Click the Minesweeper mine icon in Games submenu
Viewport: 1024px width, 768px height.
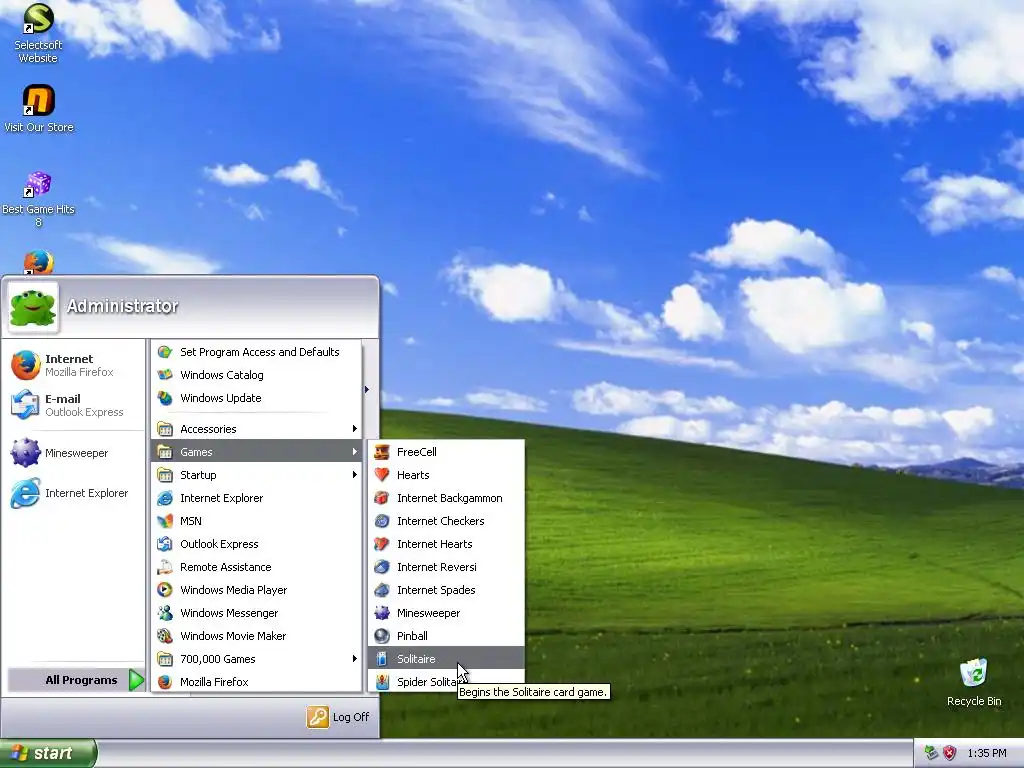[382, 613]
